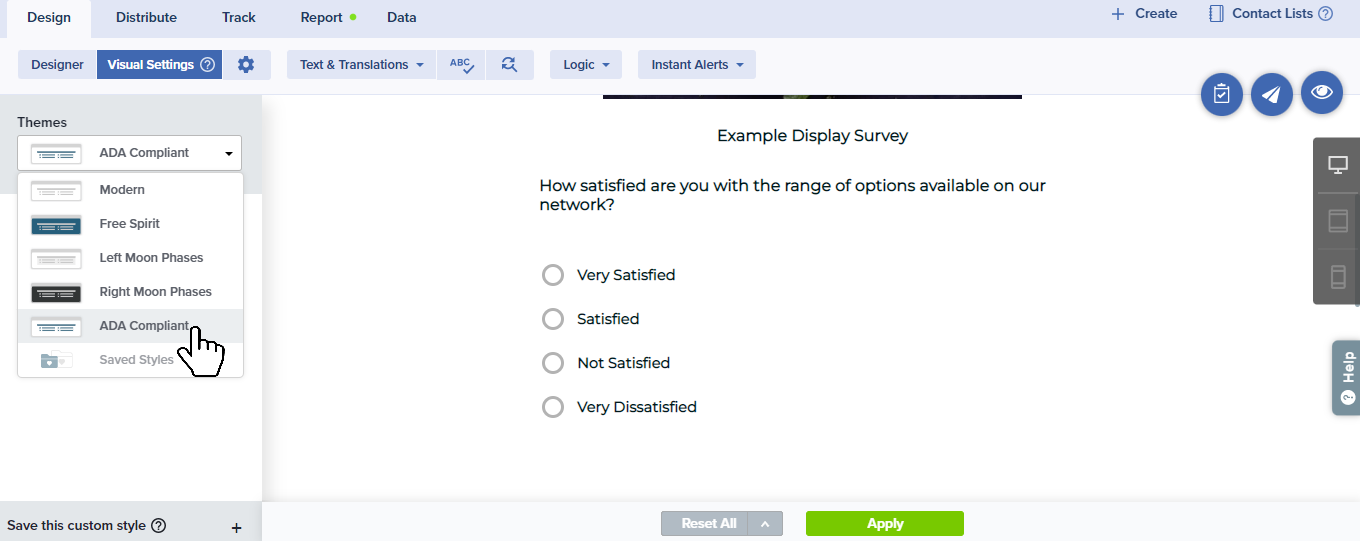The width and height of the screenshot is (1360, 541).
Task: Click the refresh translations icon
Action: point(509,65)
